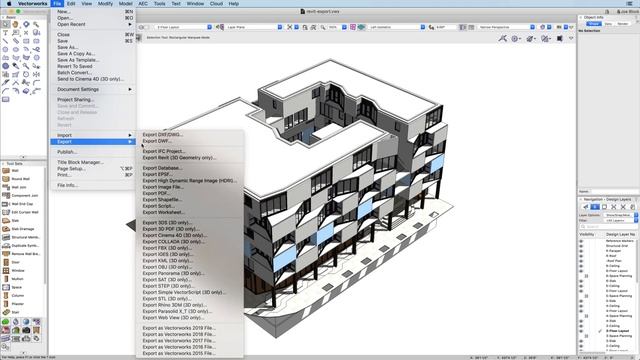Image resolution: width=640 pixels, height=360 pixels.
Task: Select the Pan hand tool in Basic palette
Action: 16,24
